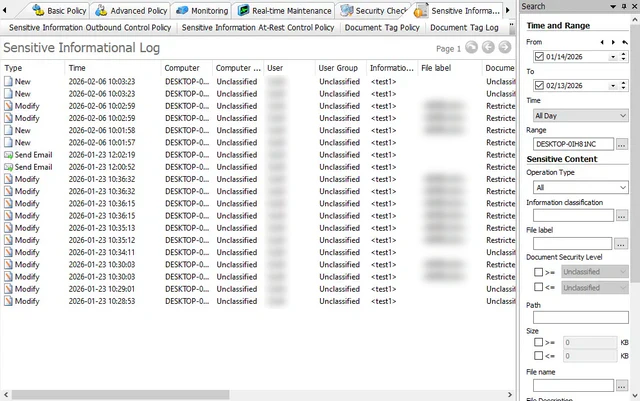Click the Send Email icon in the 12:00:52 row

pos(9,167)
